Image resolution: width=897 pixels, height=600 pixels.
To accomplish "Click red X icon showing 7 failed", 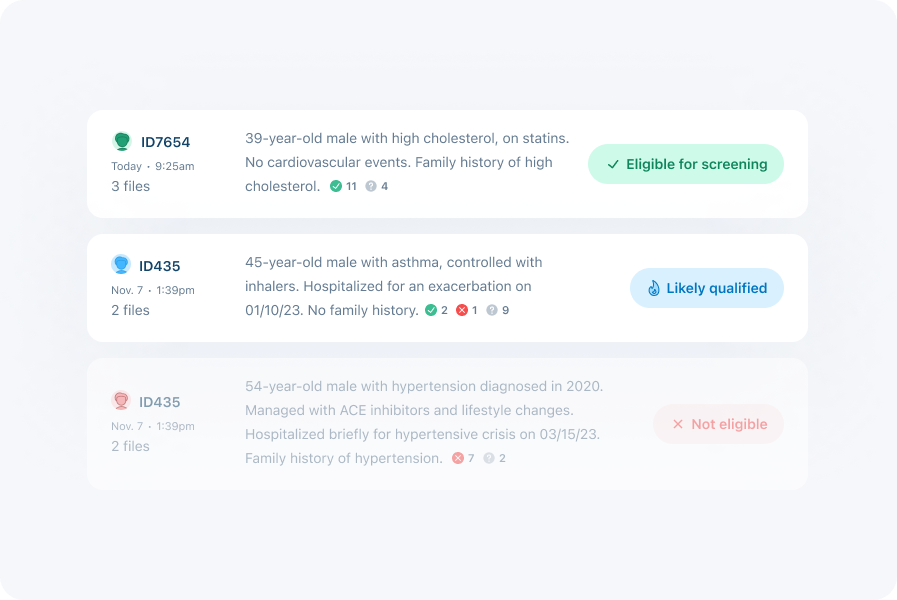I will pyautogui.click(x=458, y=458).
